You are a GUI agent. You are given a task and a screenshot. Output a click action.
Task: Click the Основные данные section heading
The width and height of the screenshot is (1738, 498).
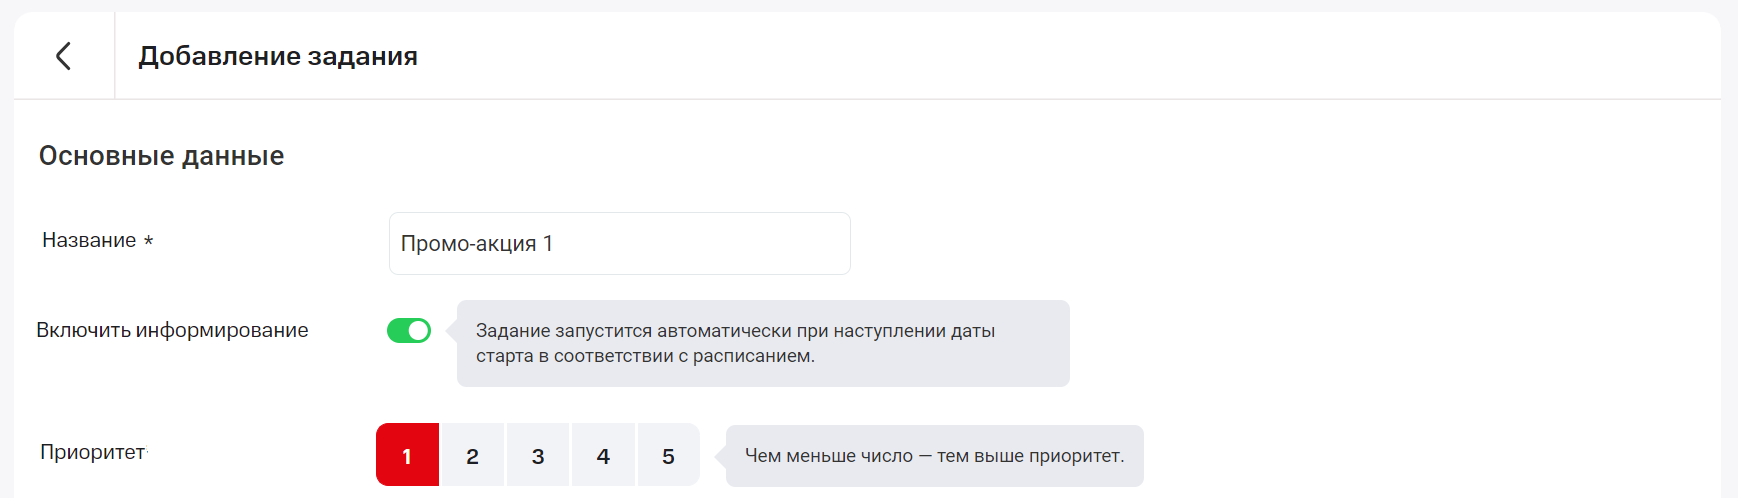(x=161, y=156)
